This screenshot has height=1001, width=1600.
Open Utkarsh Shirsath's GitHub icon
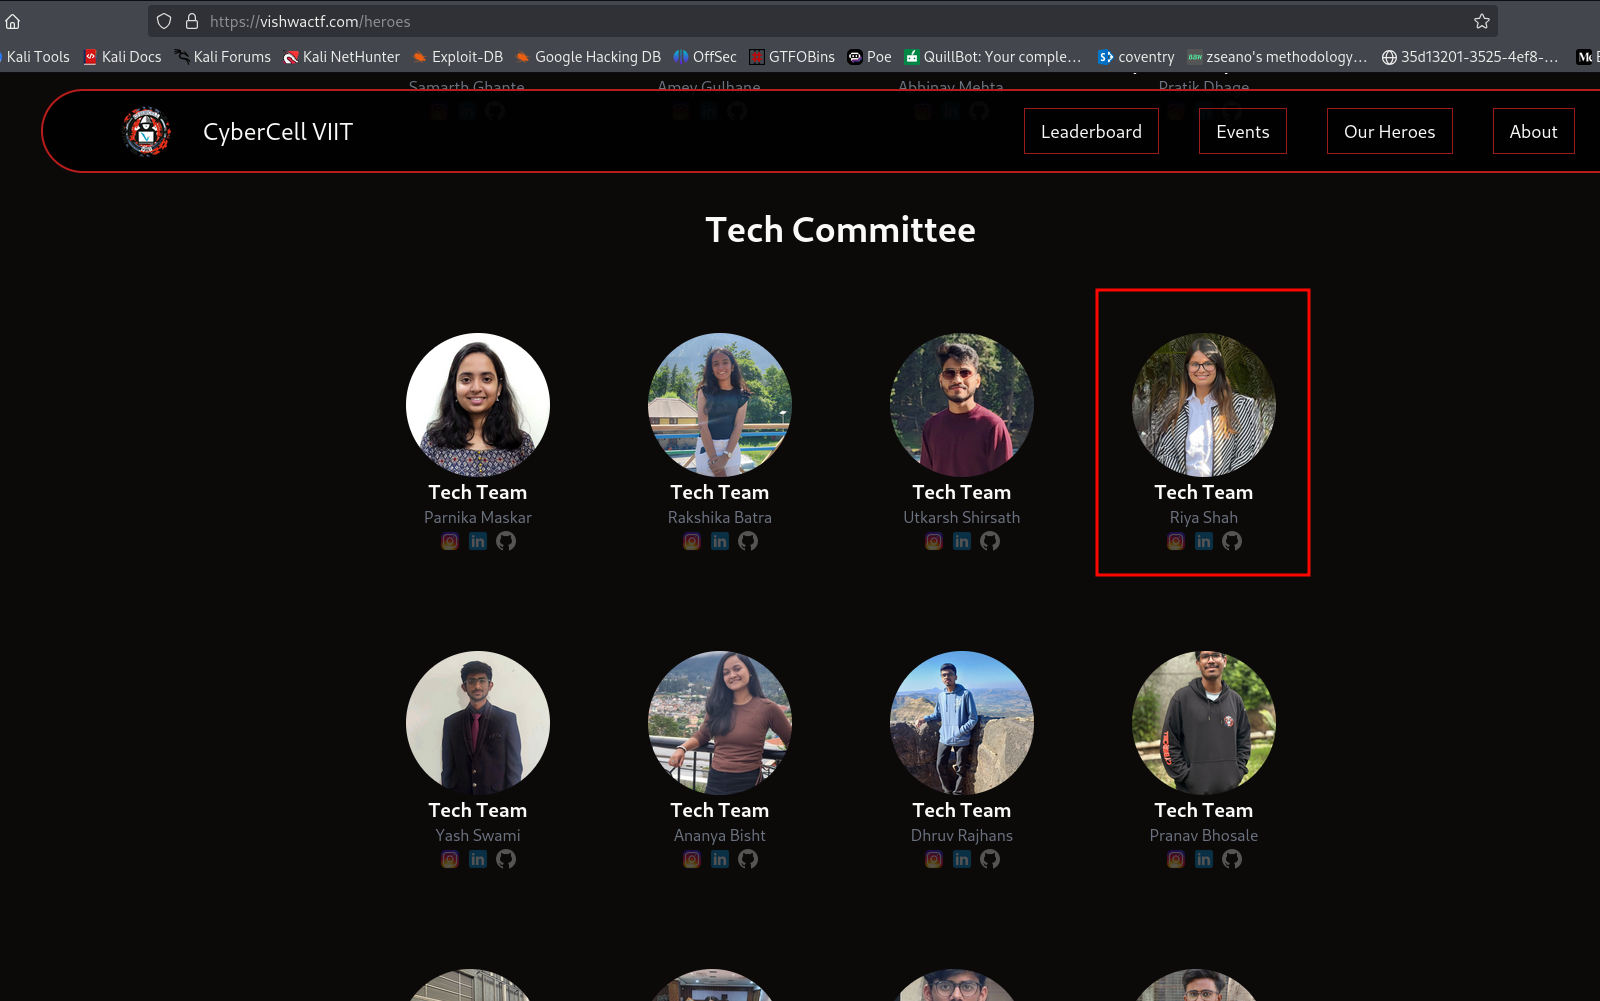click(x=990, y=541)
